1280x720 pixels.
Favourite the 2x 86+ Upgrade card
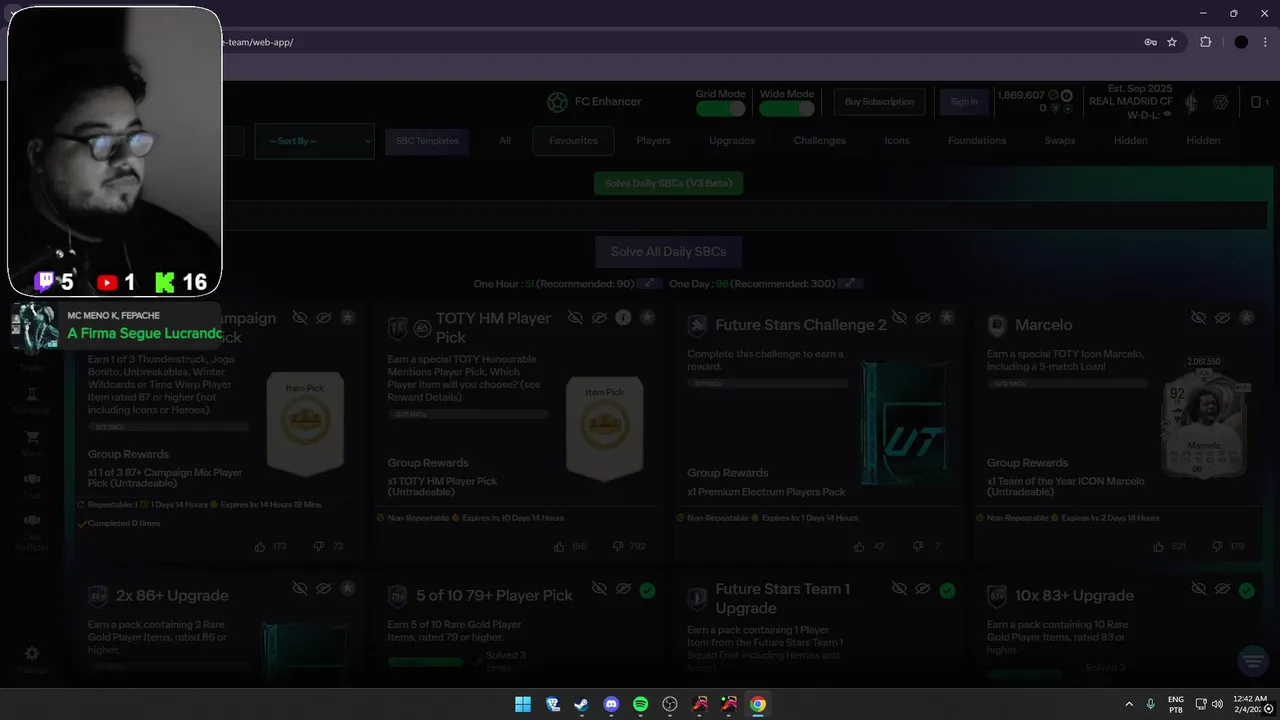pyautogui.click(x=347, y=590)
